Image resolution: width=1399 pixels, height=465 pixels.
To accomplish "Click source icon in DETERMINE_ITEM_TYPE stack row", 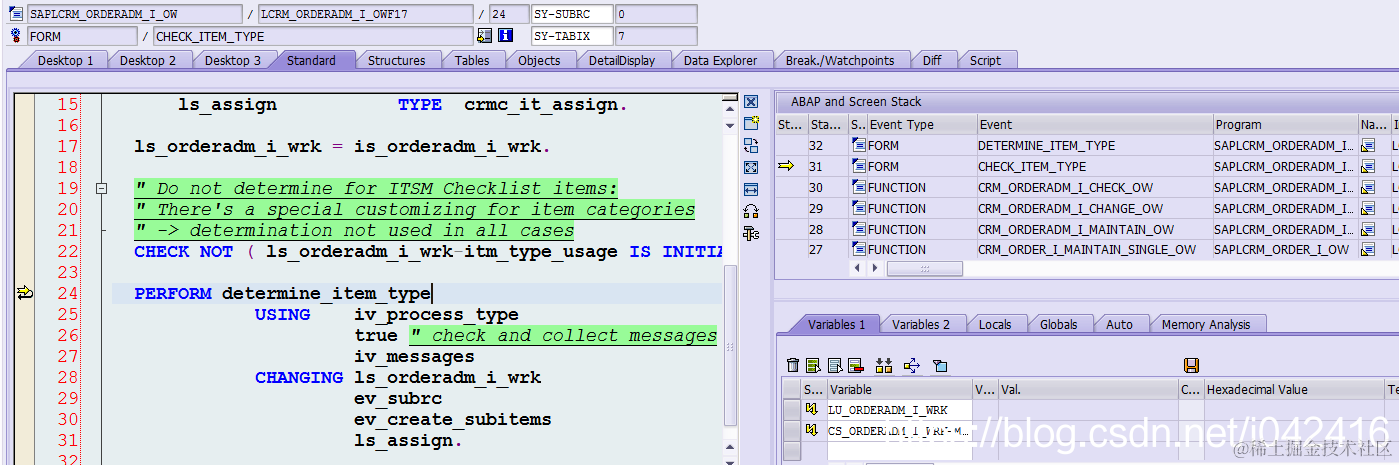I will pyautogui.click(x=858, y=146).
